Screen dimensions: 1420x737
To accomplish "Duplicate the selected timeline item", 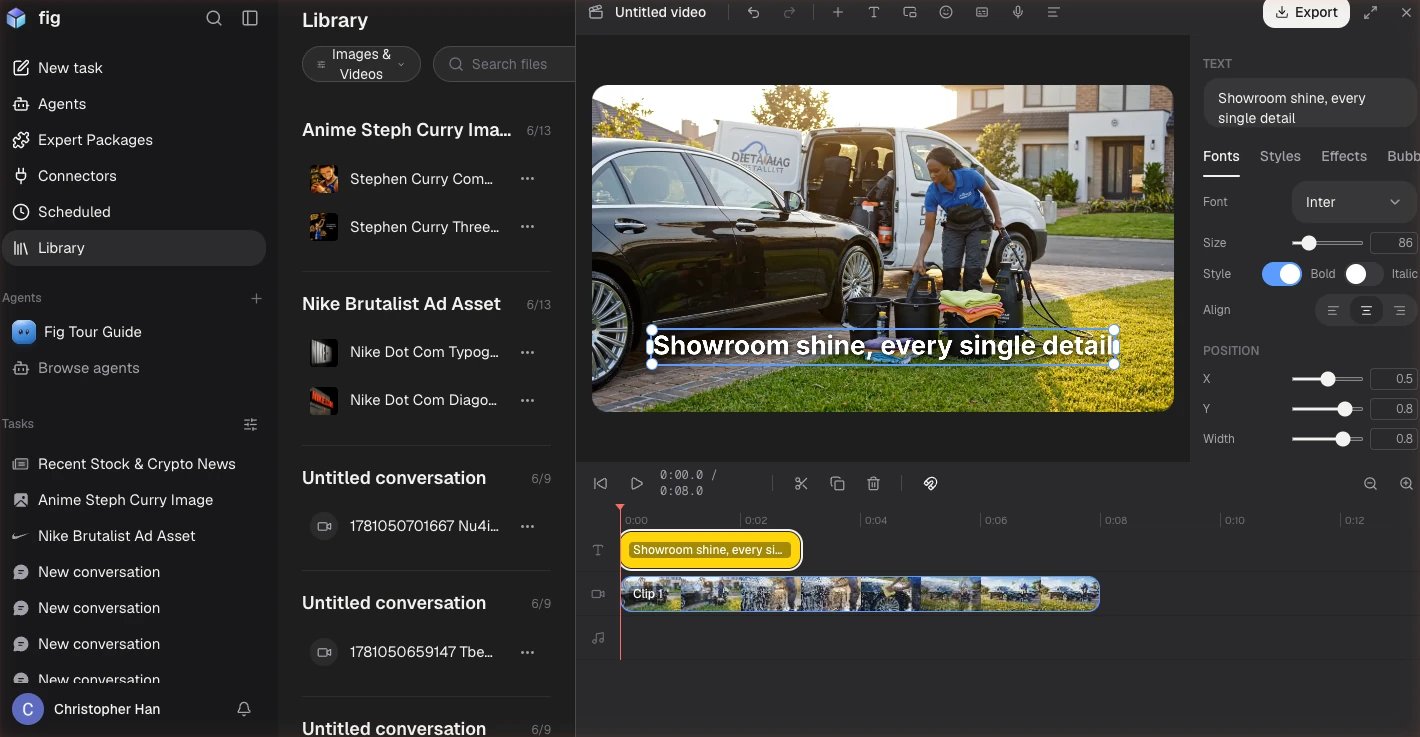I will (x=837, y=483).
